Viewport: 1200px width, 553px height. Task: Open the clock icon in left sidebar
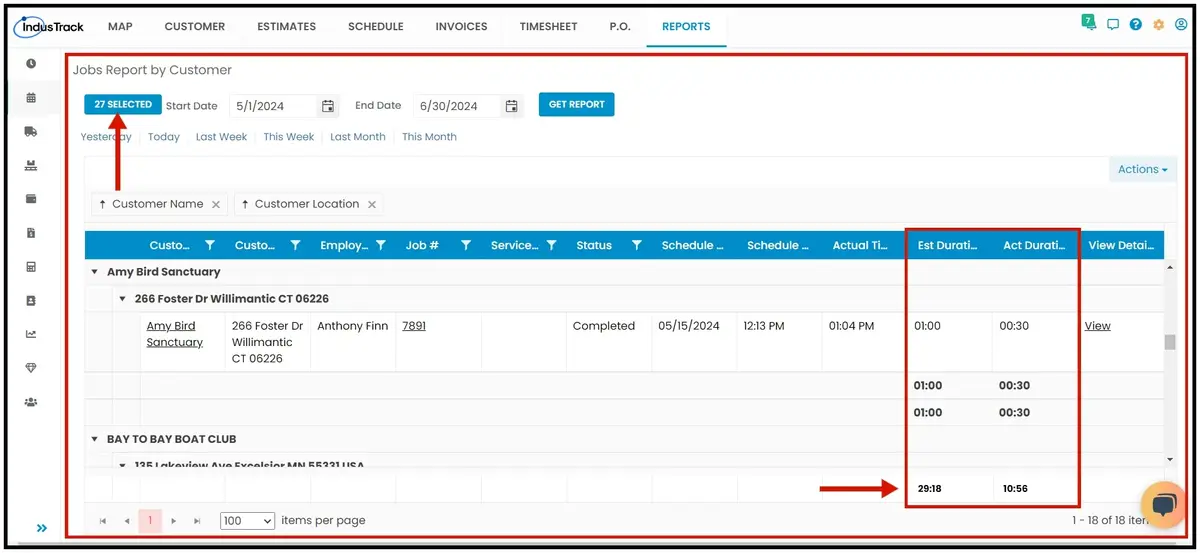[x=31, y=64]
